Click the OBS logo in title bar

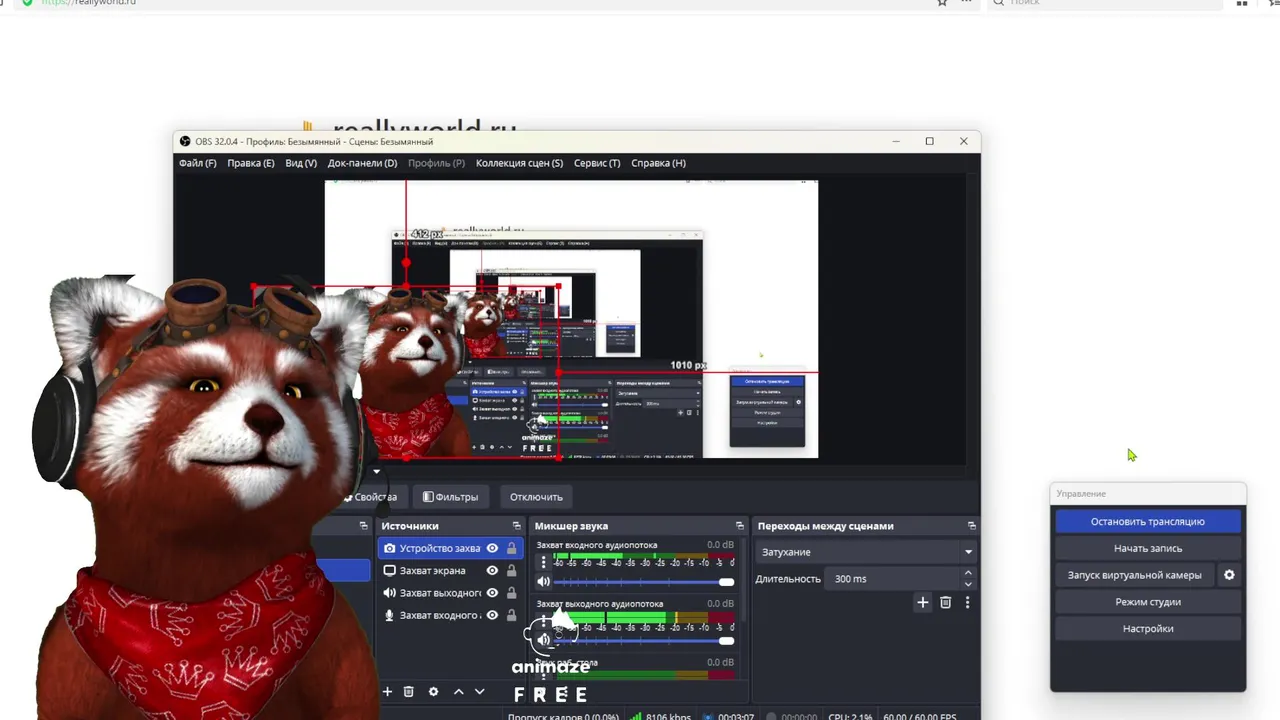185,141
